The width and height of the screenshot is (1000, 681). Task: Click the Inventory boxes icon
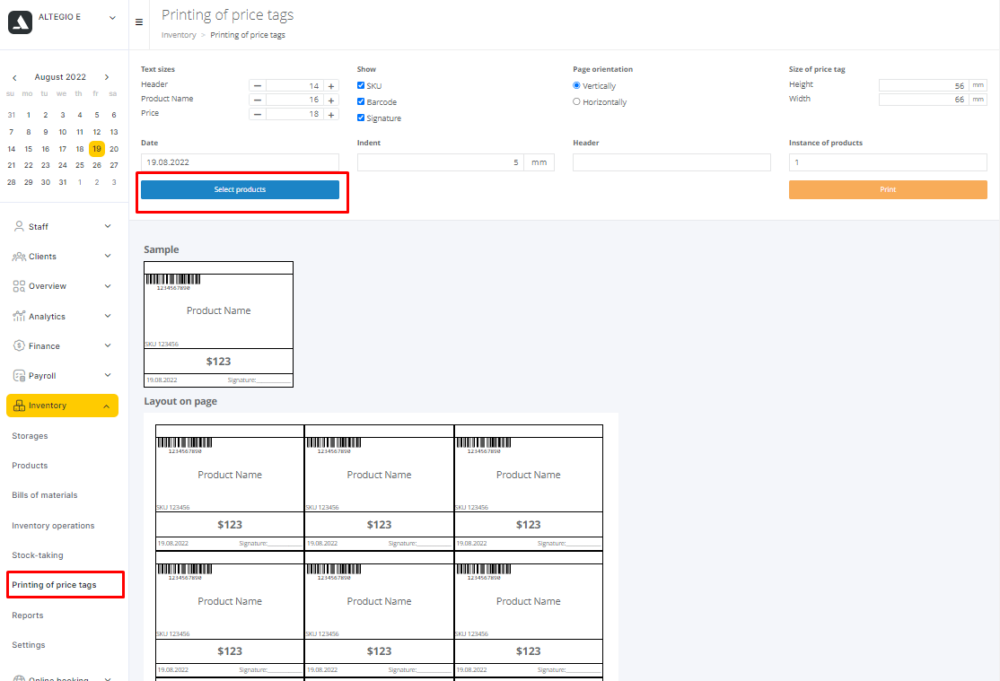(18, 406)
